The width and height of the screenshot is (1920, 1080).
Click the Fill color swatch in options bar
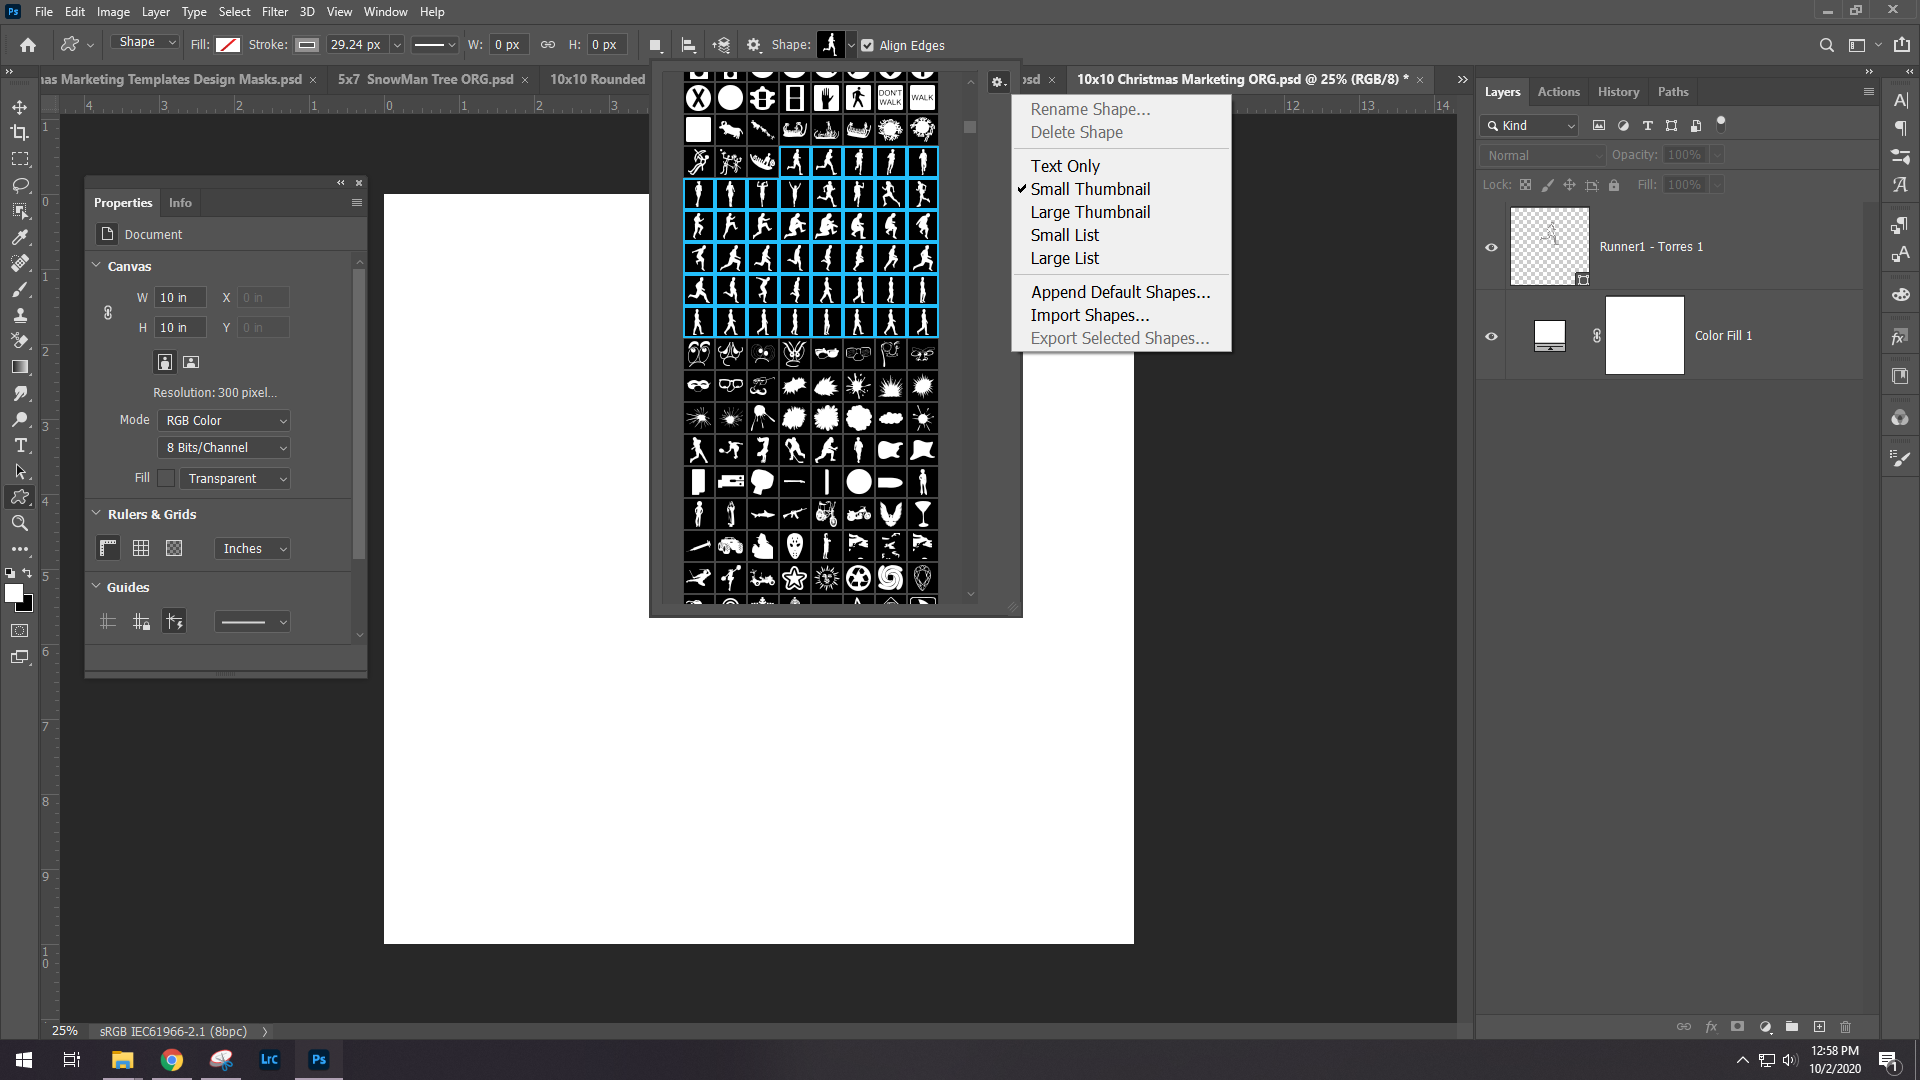(x=228, y=45)
